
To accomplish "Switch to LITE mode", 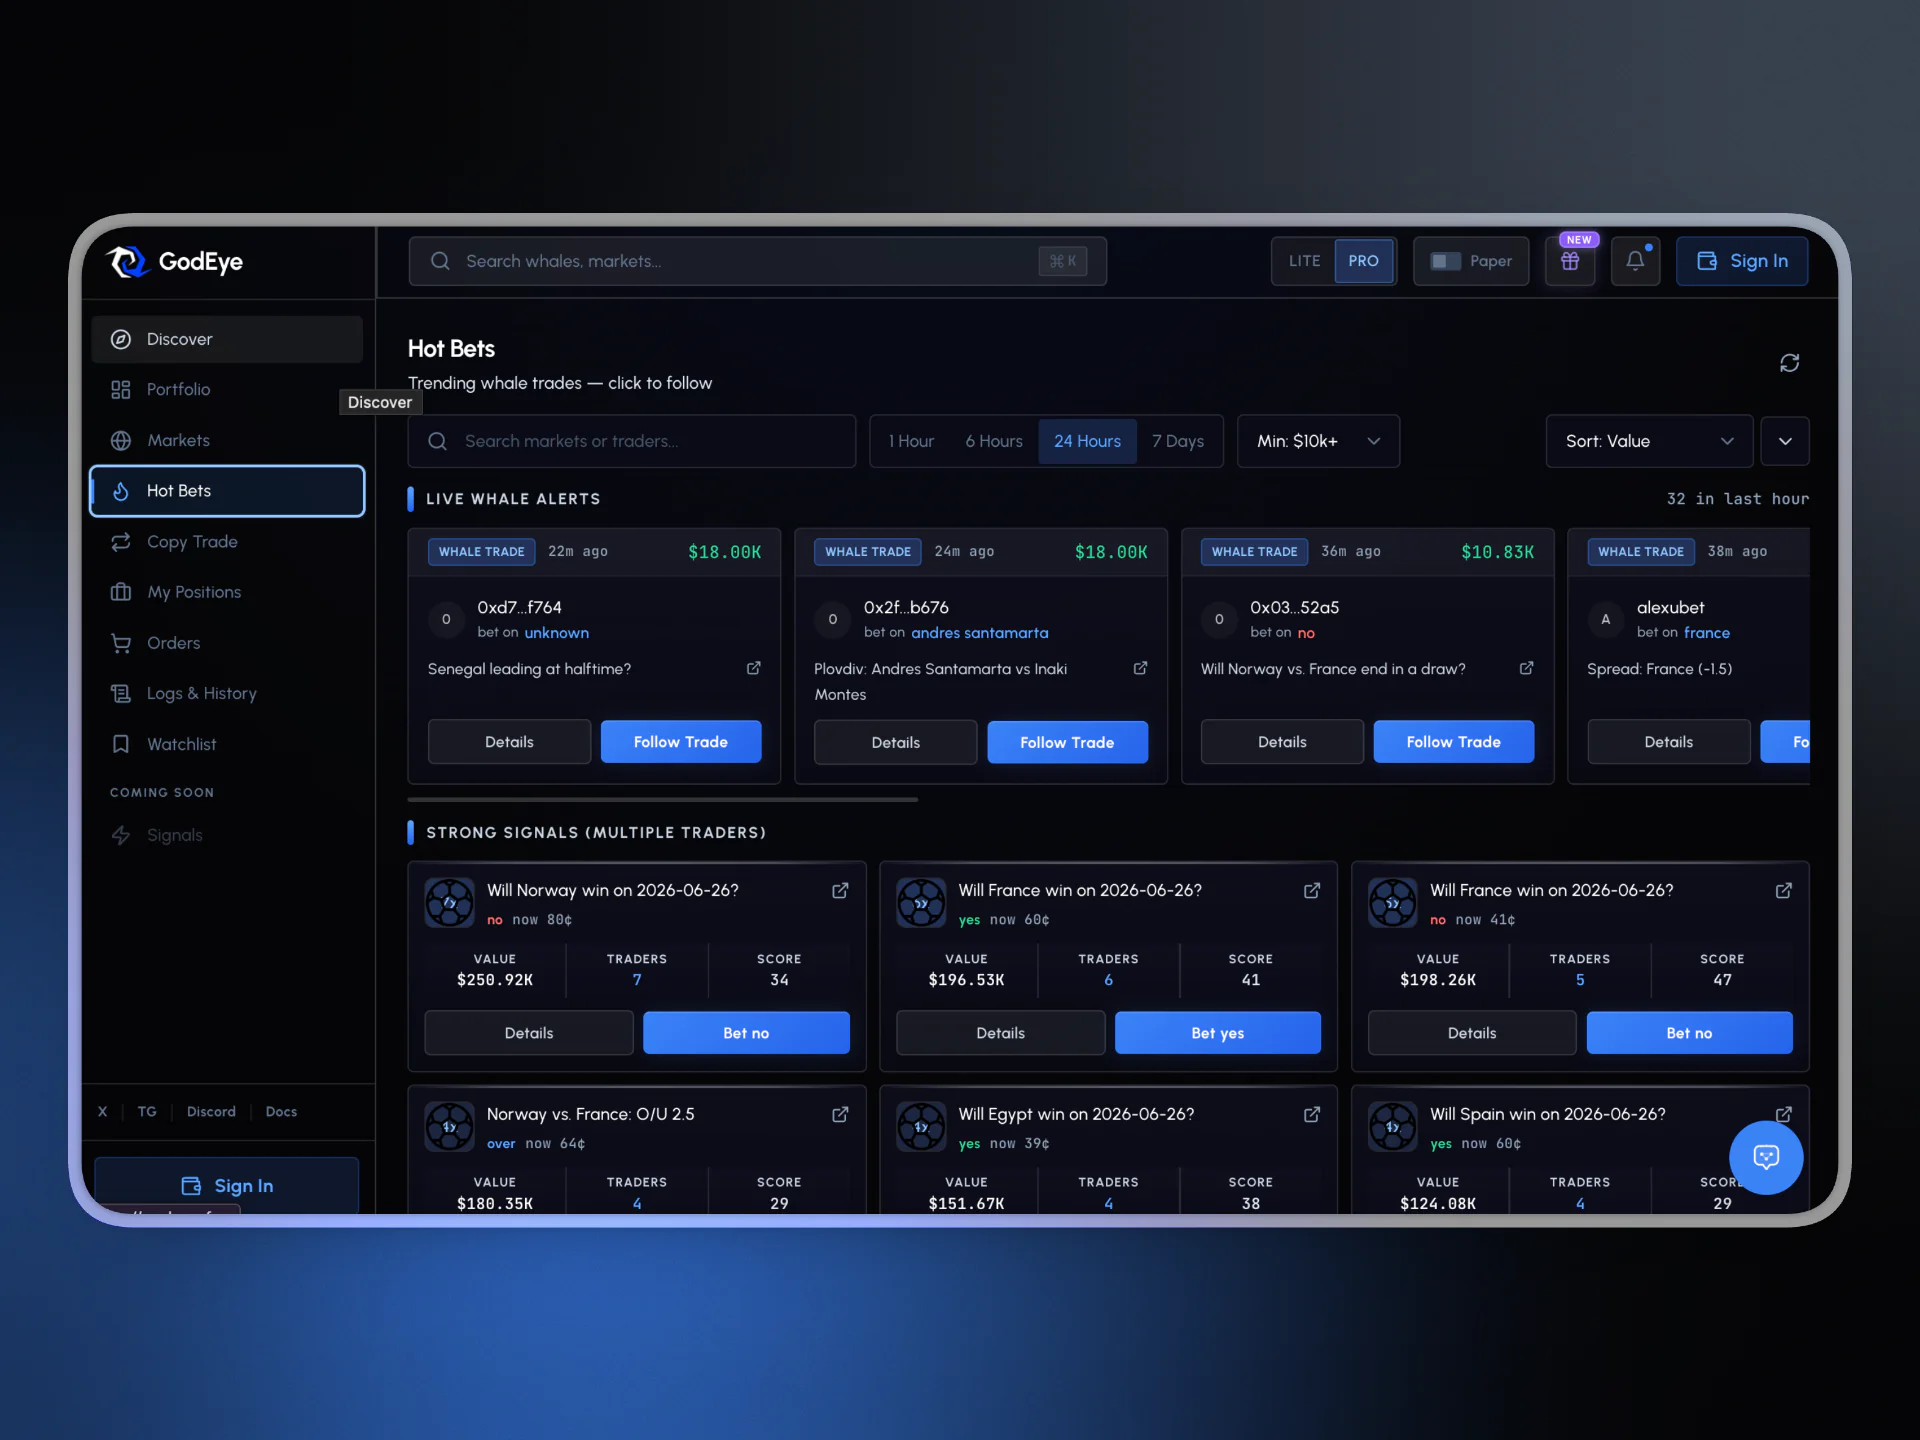I will pyautogui.click(x=1304, y=261).
